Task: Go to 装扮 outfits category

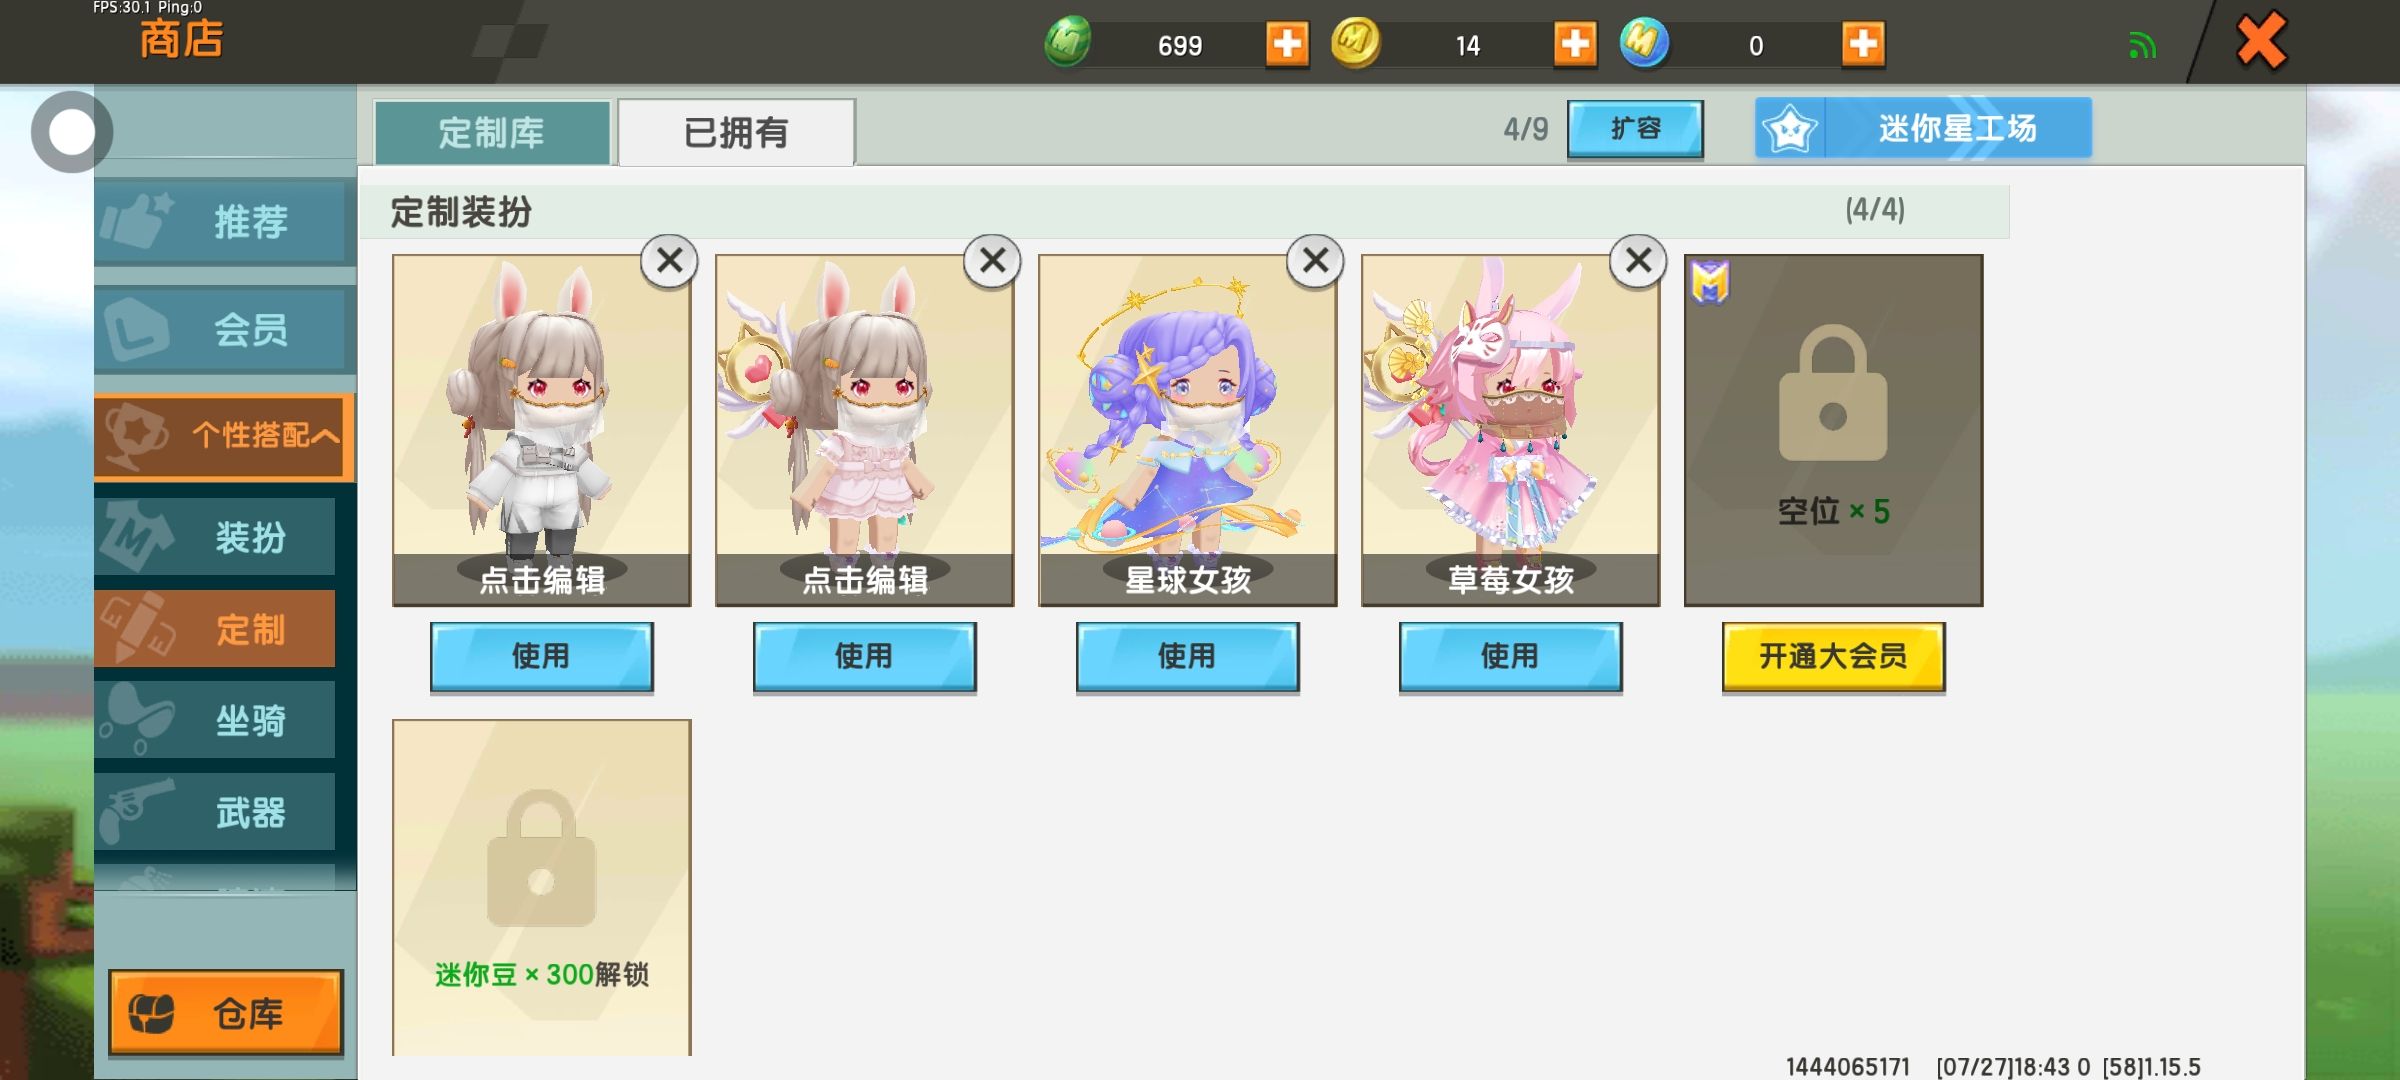Action: (x=216, y=537)
